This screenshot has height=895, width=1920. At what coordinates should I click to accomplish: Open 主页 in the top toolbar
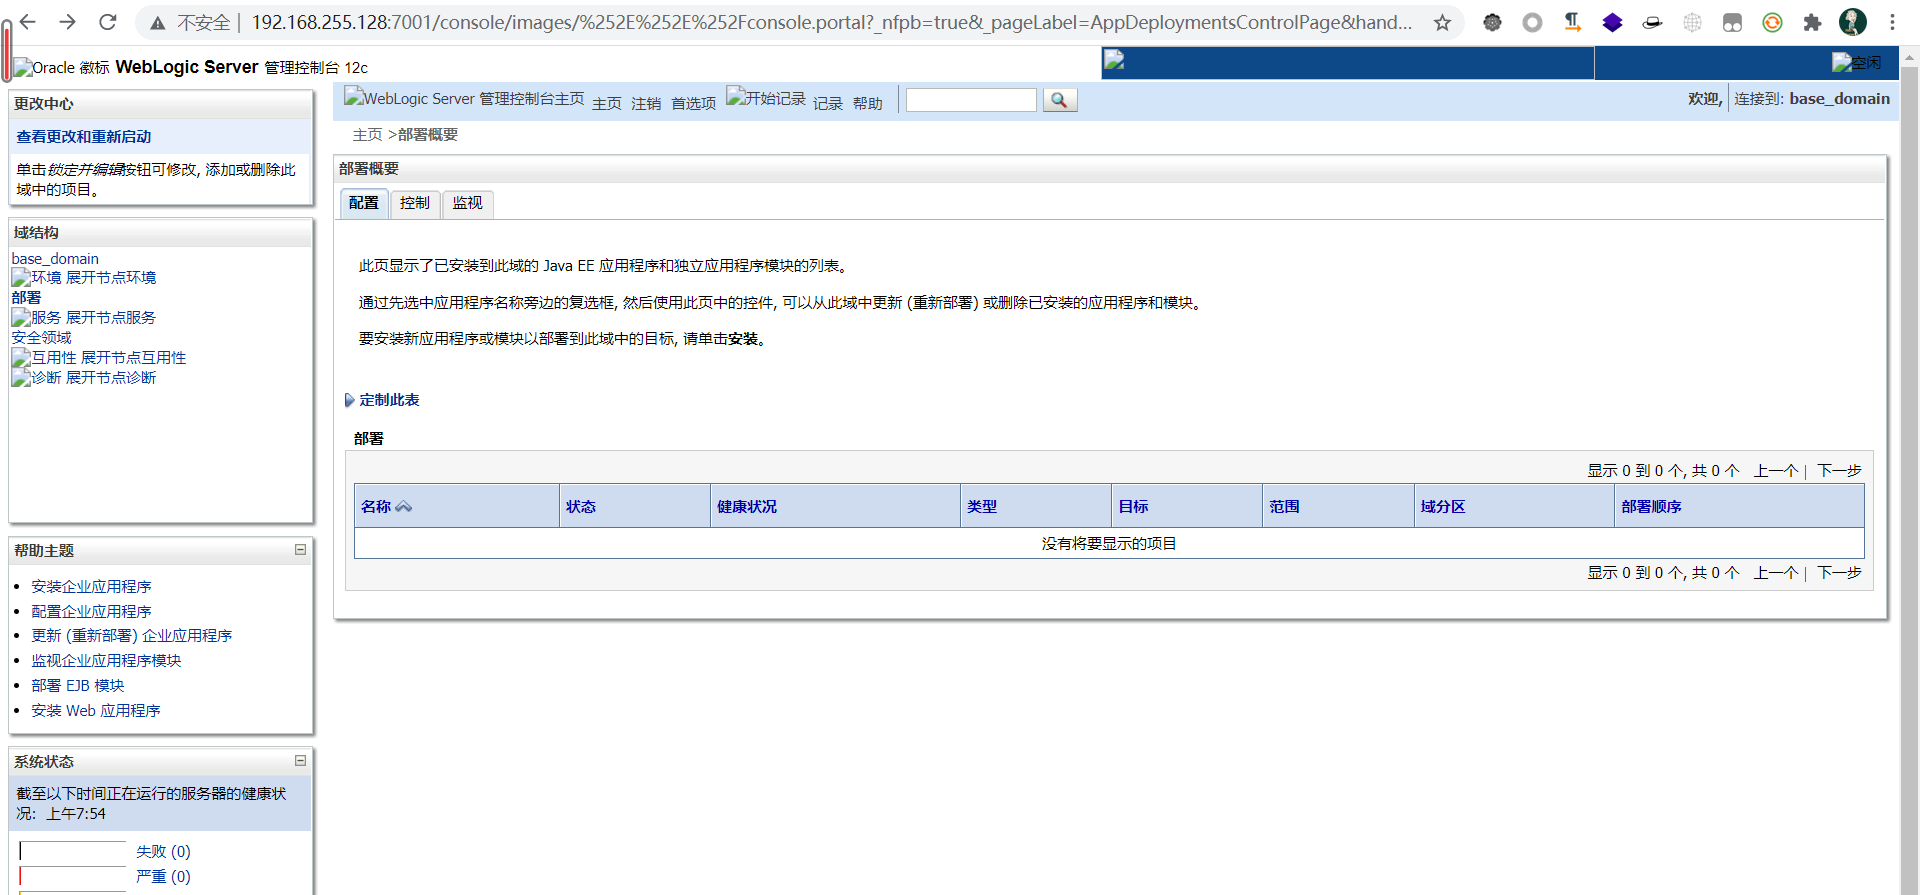607,104
